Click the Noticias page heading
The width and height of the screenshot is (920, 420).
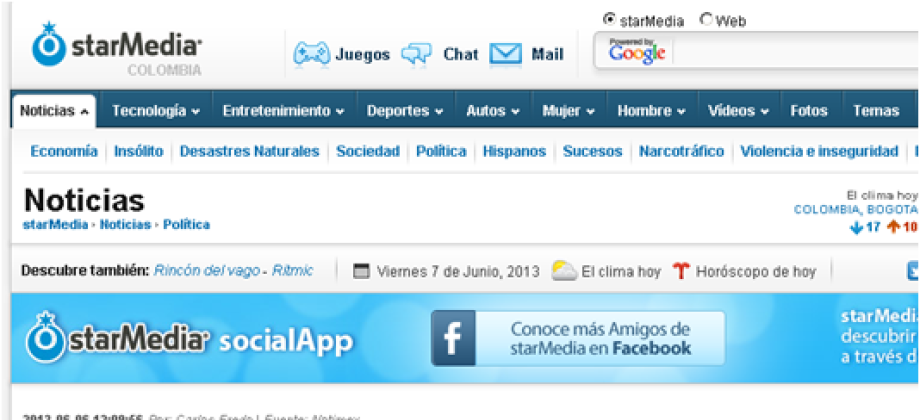click(x=84, y=201)
